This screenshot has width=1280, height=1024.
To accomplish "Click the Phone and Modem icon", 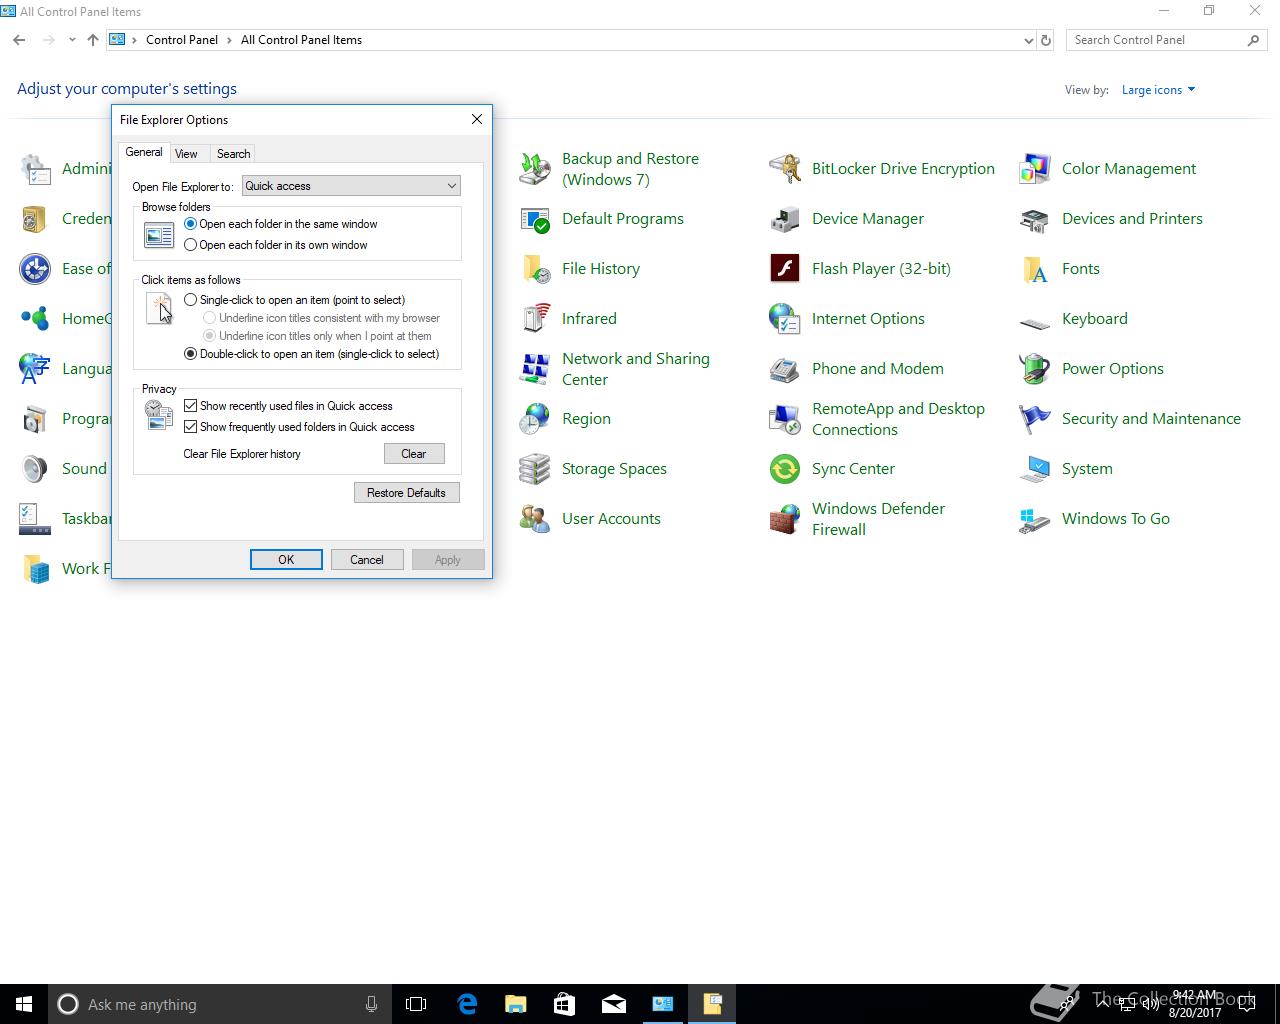I will (785, 369).
